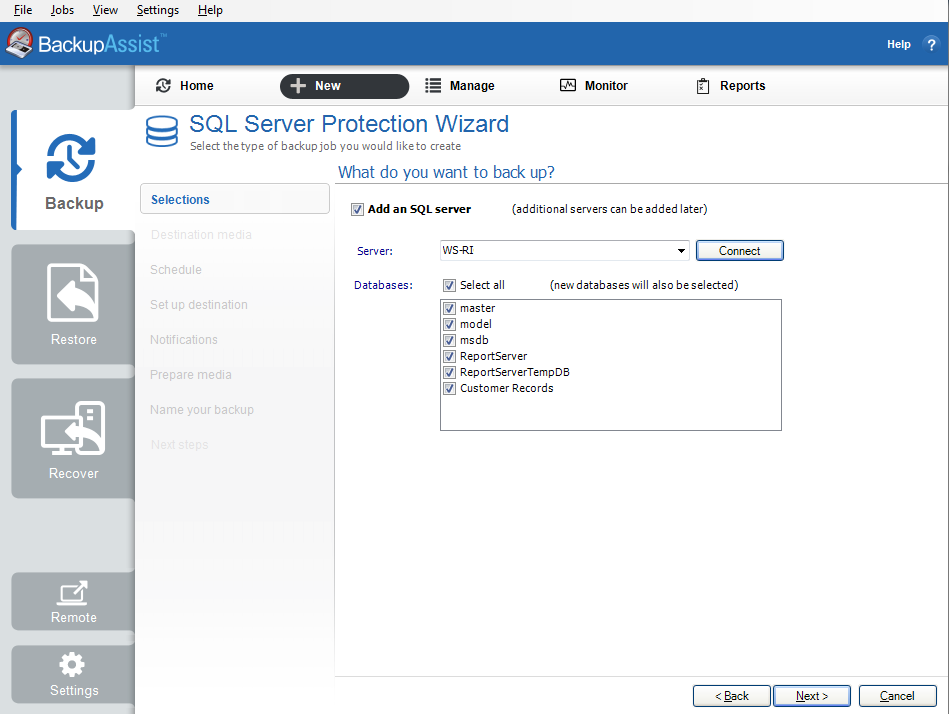Select the Selections wizard step
The width and height of the screenshot is (949, 714).
[235, 199]
